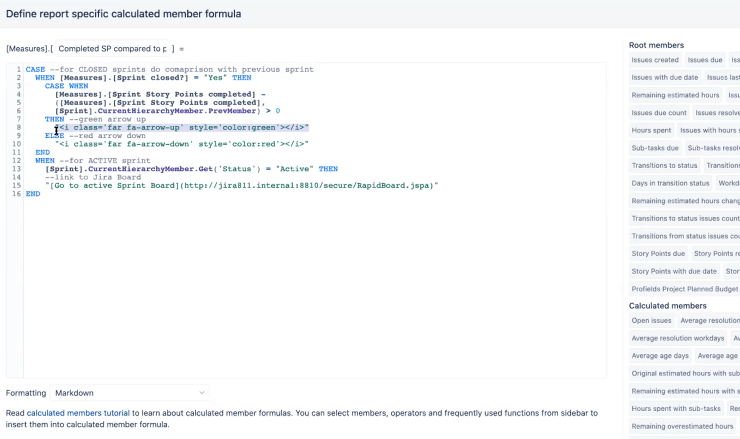Click the measure name input field
This screenshot has height=439, width=740.
[115, 48]
